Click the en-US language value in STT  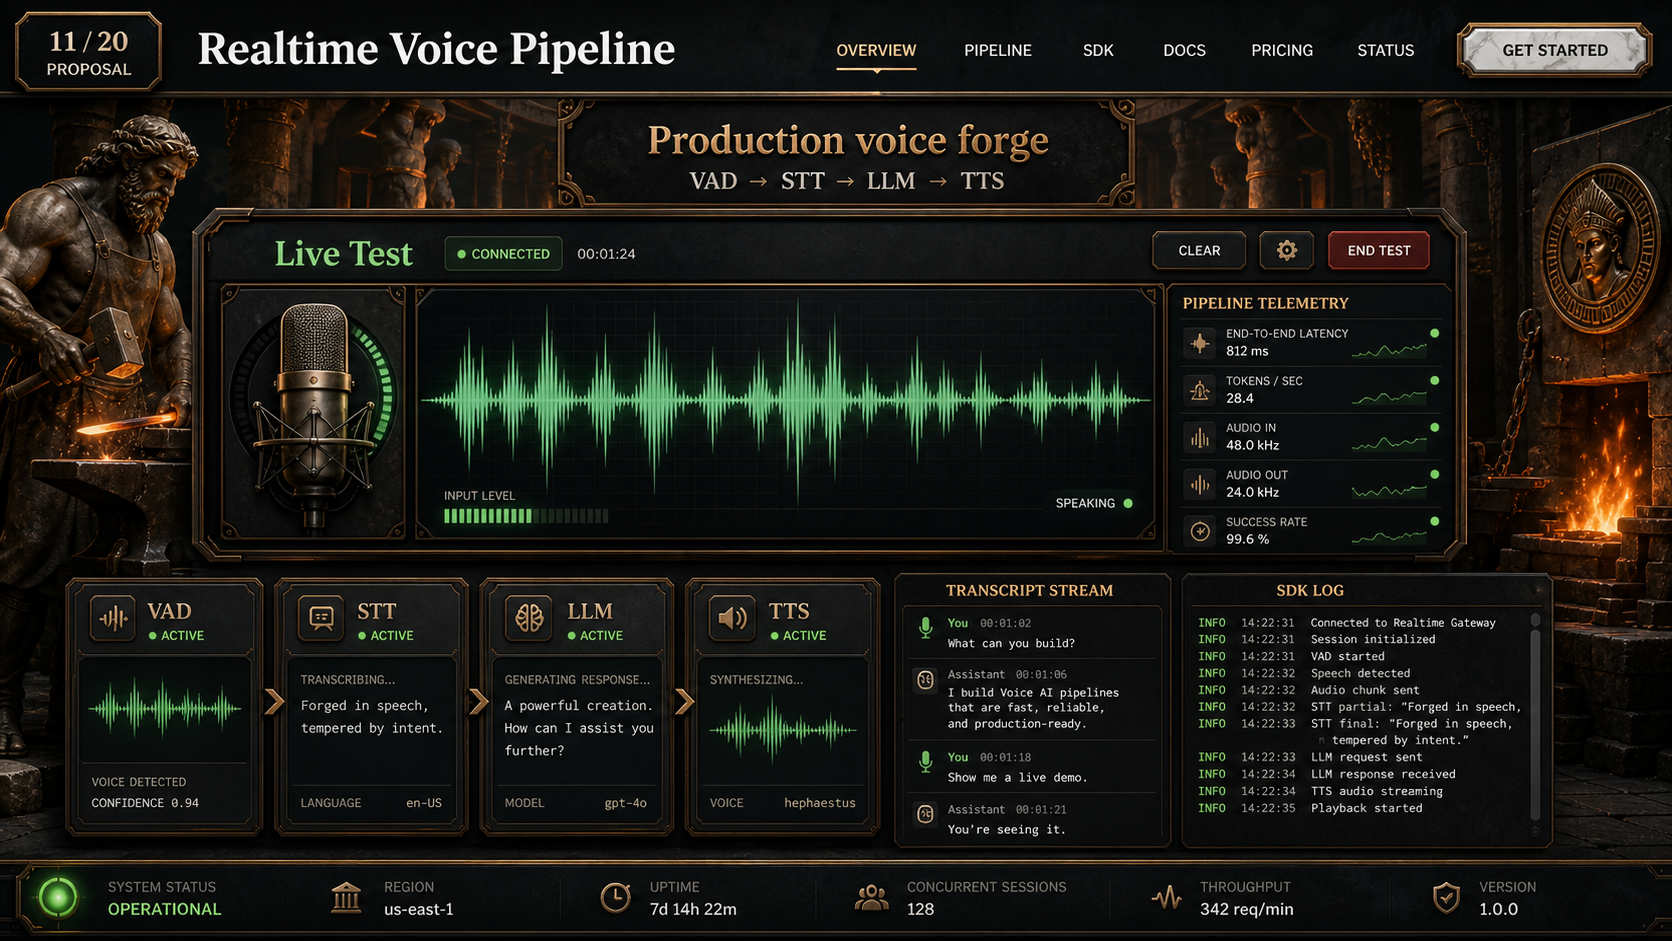(424, 803)
